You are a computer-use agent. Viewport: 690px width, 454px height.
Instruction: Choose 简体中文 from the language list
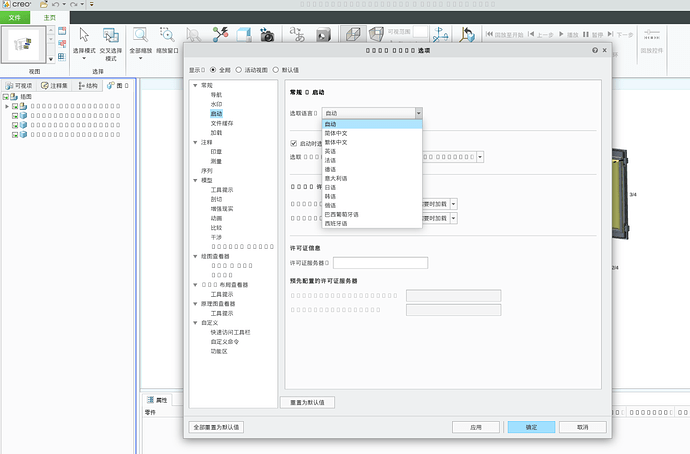pos(338,133)
